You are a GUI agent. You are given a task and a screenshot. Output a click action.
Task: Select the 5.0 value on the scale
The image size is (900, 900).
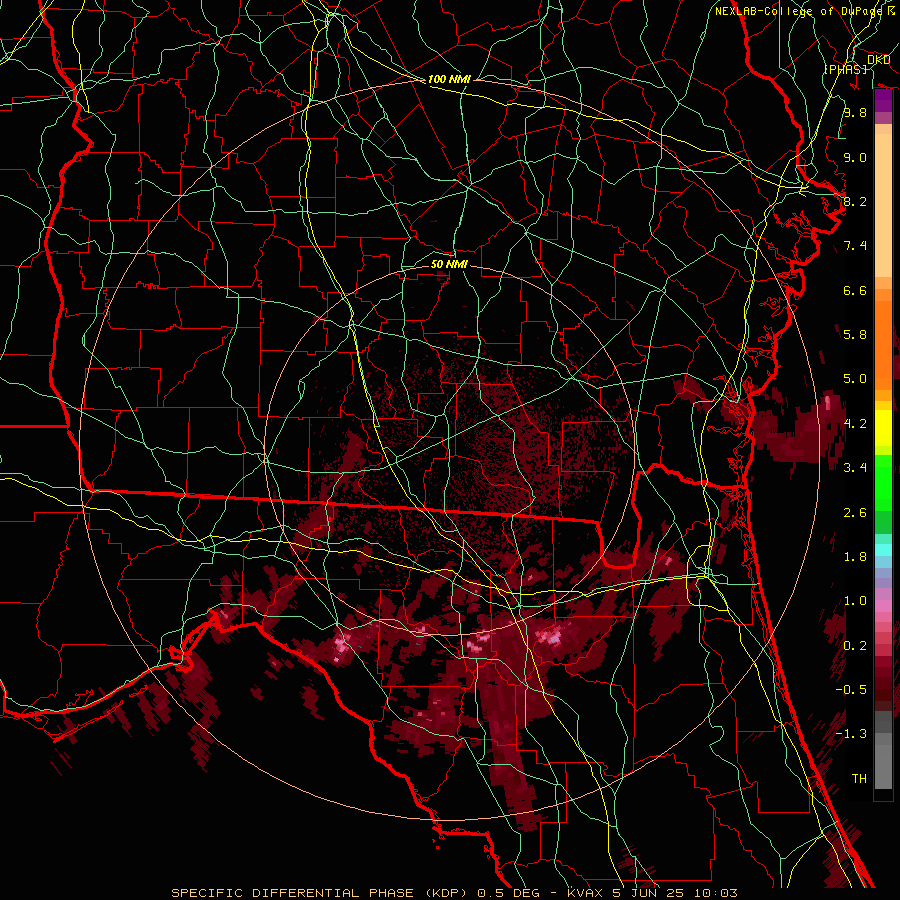point(855,379)
